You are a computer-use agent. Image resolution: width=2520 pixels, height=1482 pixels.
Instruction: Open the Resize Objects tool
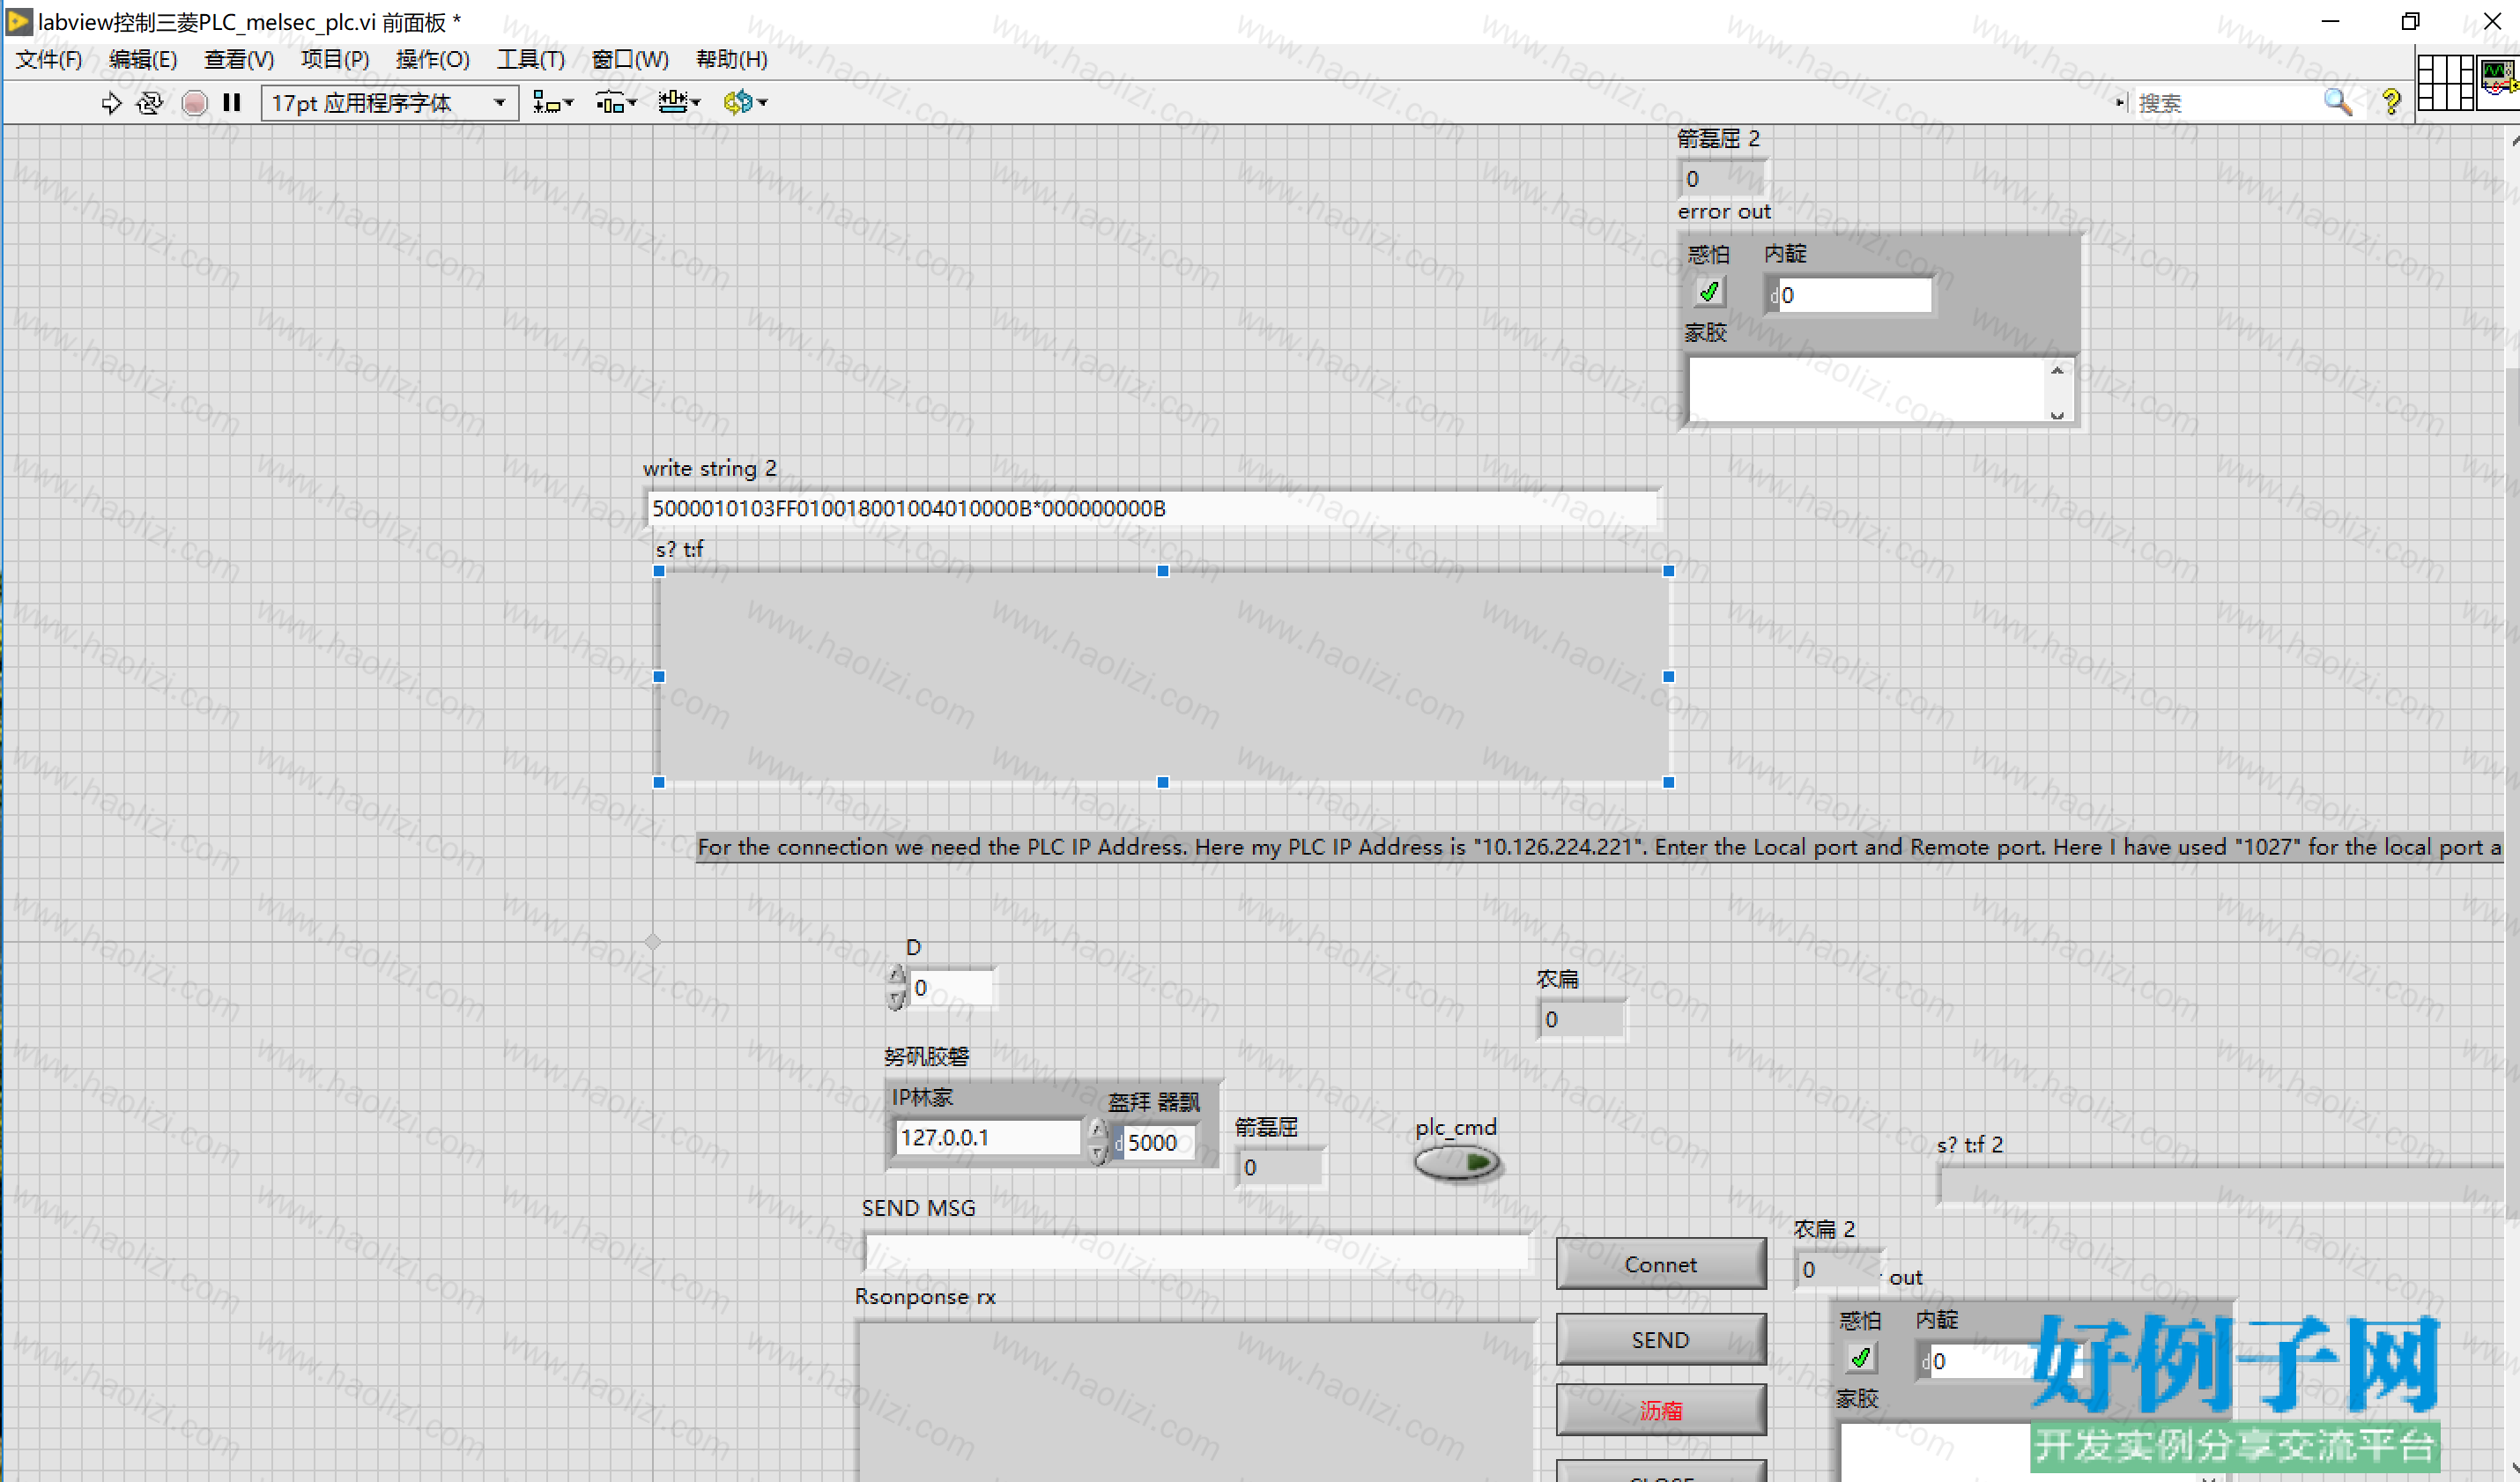[x=673, y=102]
